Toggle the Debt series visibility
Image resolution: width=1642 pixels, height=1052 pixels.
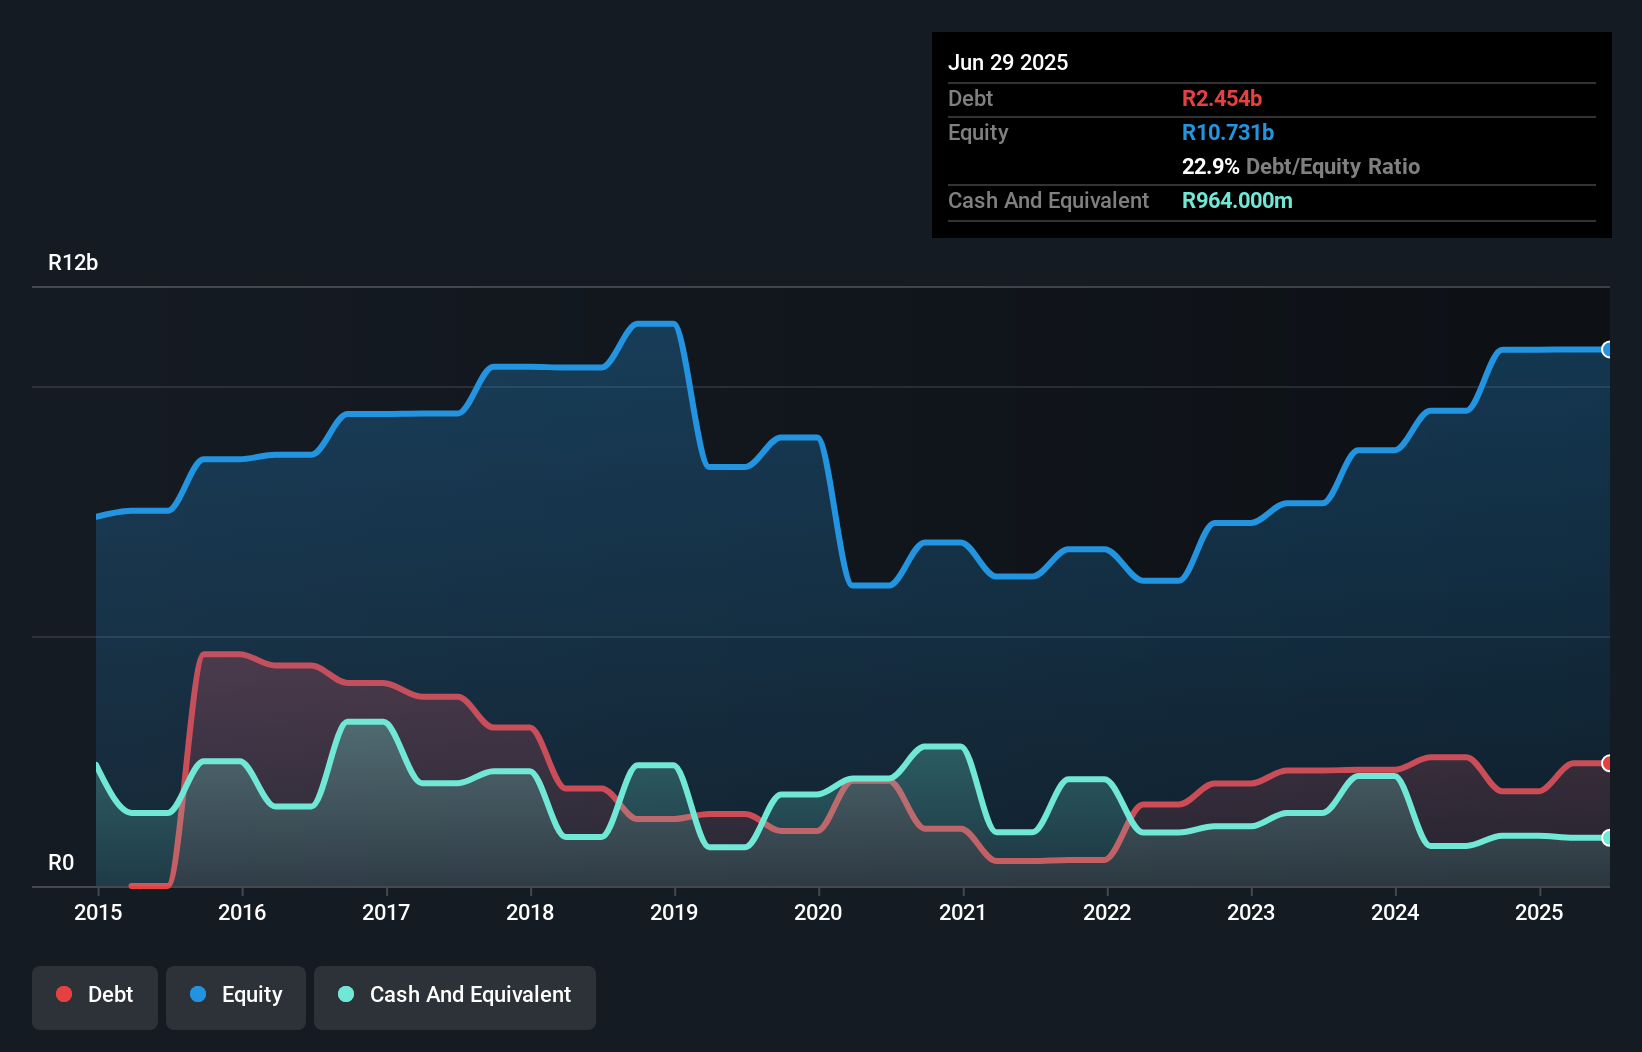(x=95, y=994)
